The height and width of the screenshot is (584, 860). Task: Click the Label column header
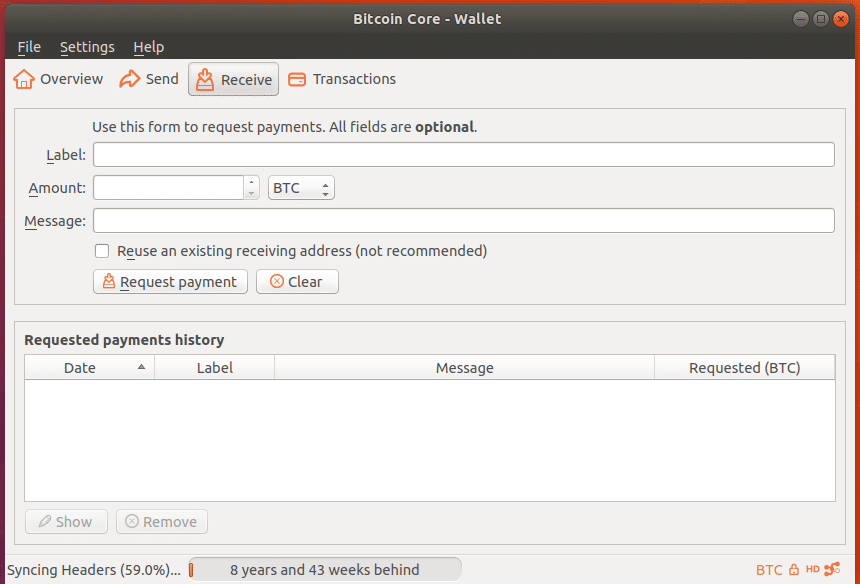click(x=214, y=367)
